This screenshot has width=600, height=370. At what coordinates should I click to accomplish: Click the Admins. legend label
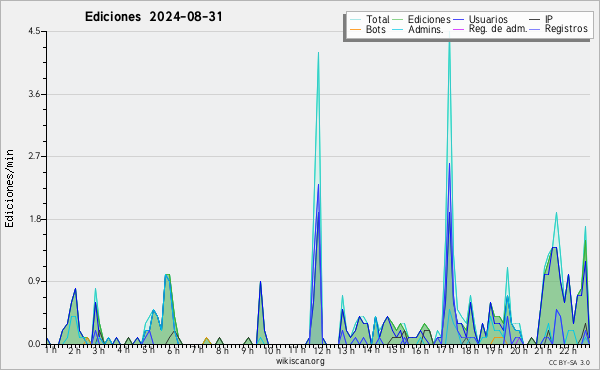pos(426,29)
